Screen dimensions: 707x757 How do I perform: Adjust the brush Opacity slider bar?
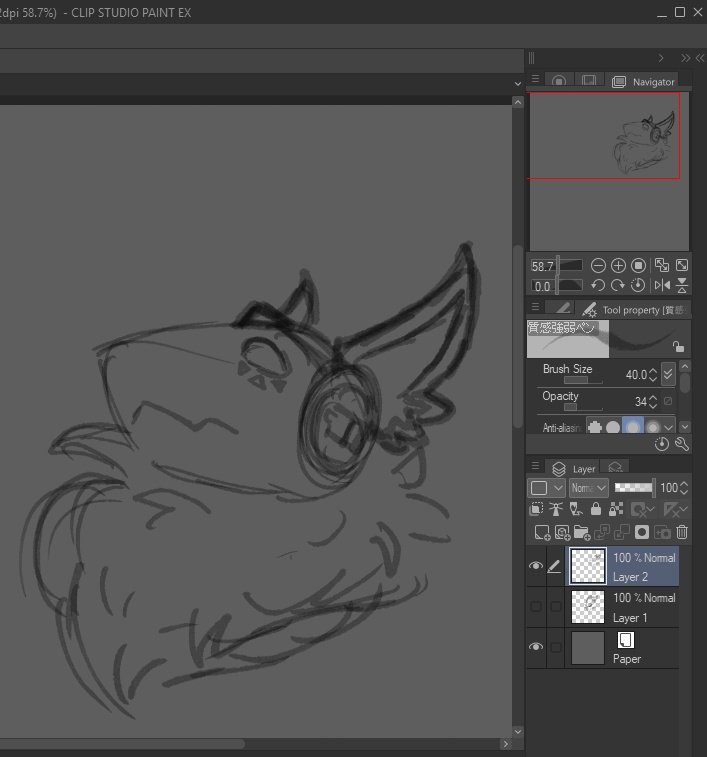[x=583, y=407]
